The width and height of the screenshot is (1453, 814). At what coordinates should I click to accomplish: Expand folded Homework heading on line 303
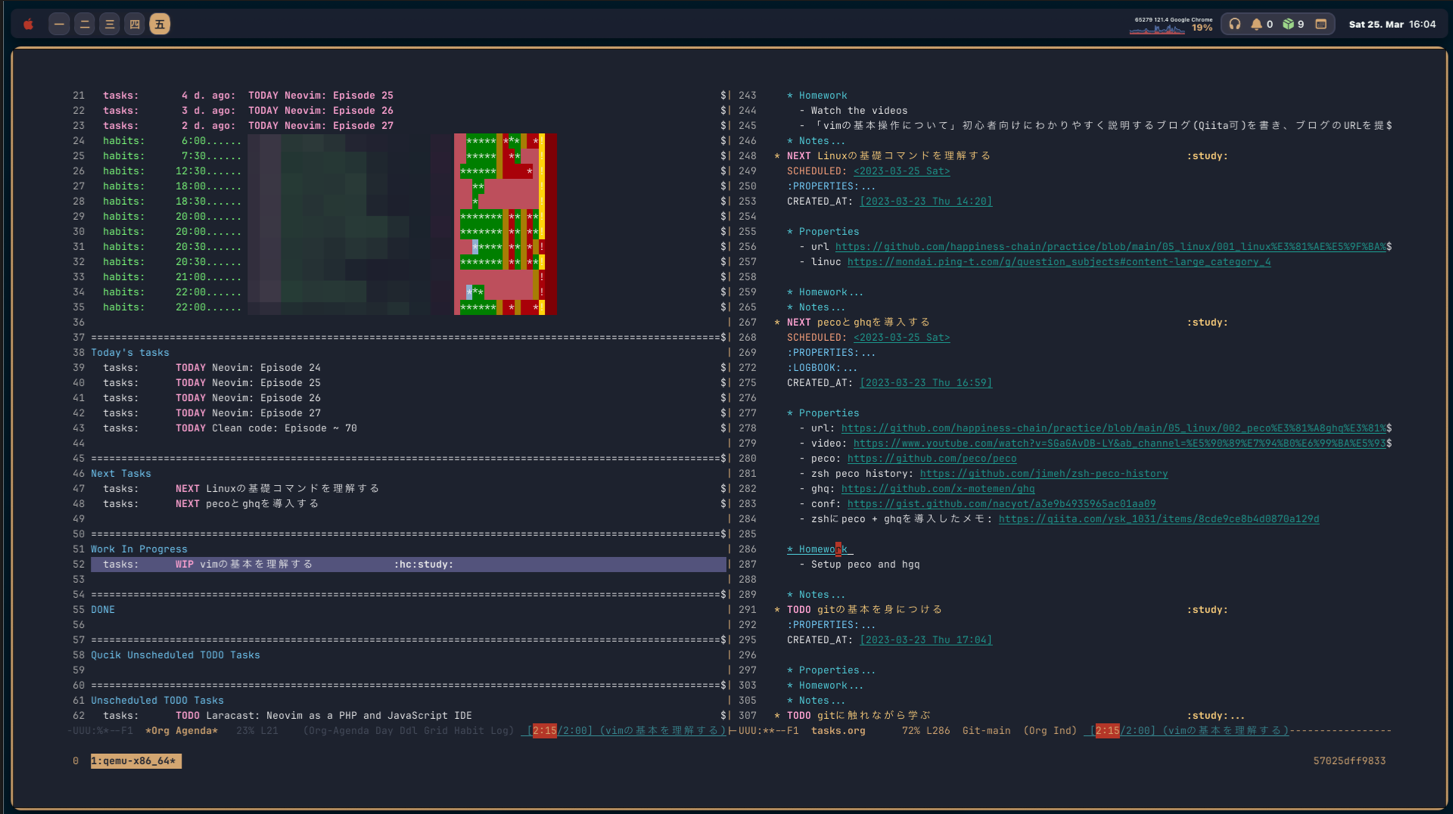pos(825,685)
